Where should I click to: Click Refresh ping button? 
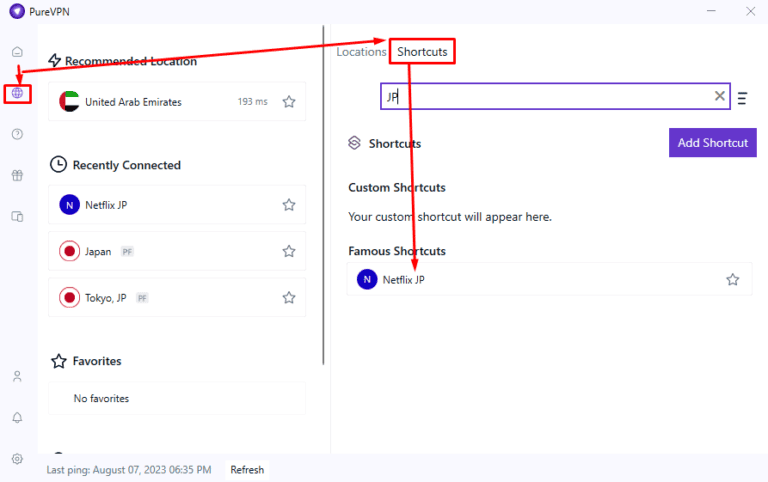pos(247,470)
